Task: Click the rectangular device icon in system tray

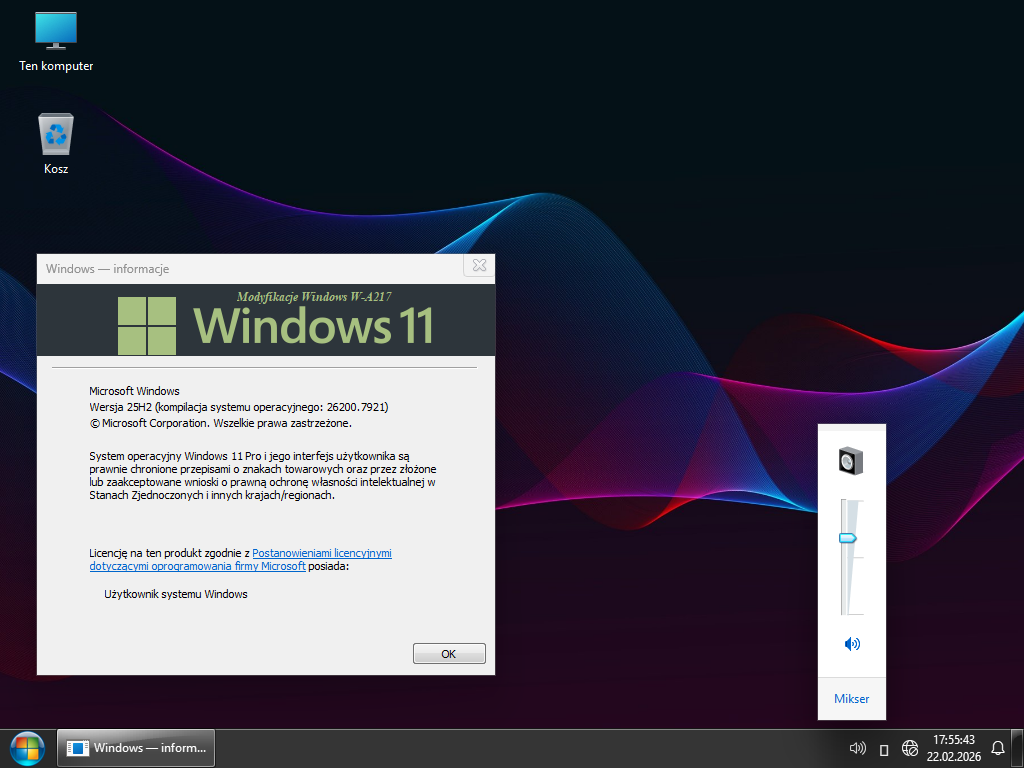Action: coord(884,749)
